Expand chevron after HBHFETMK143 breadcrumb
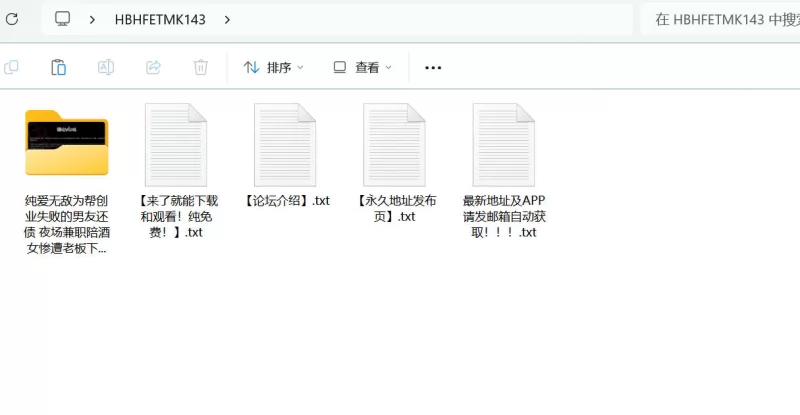800x415 pixels. click(x=227, y=20)
